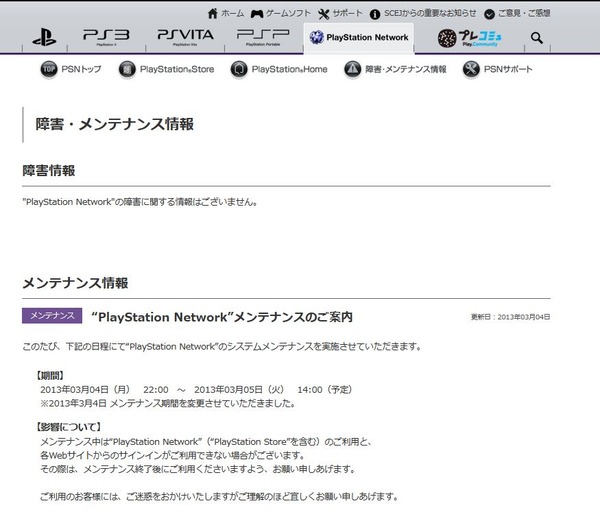Click the PlayStation Network globe icon
This screenshot has width=600, height=523.
(316, 37)
